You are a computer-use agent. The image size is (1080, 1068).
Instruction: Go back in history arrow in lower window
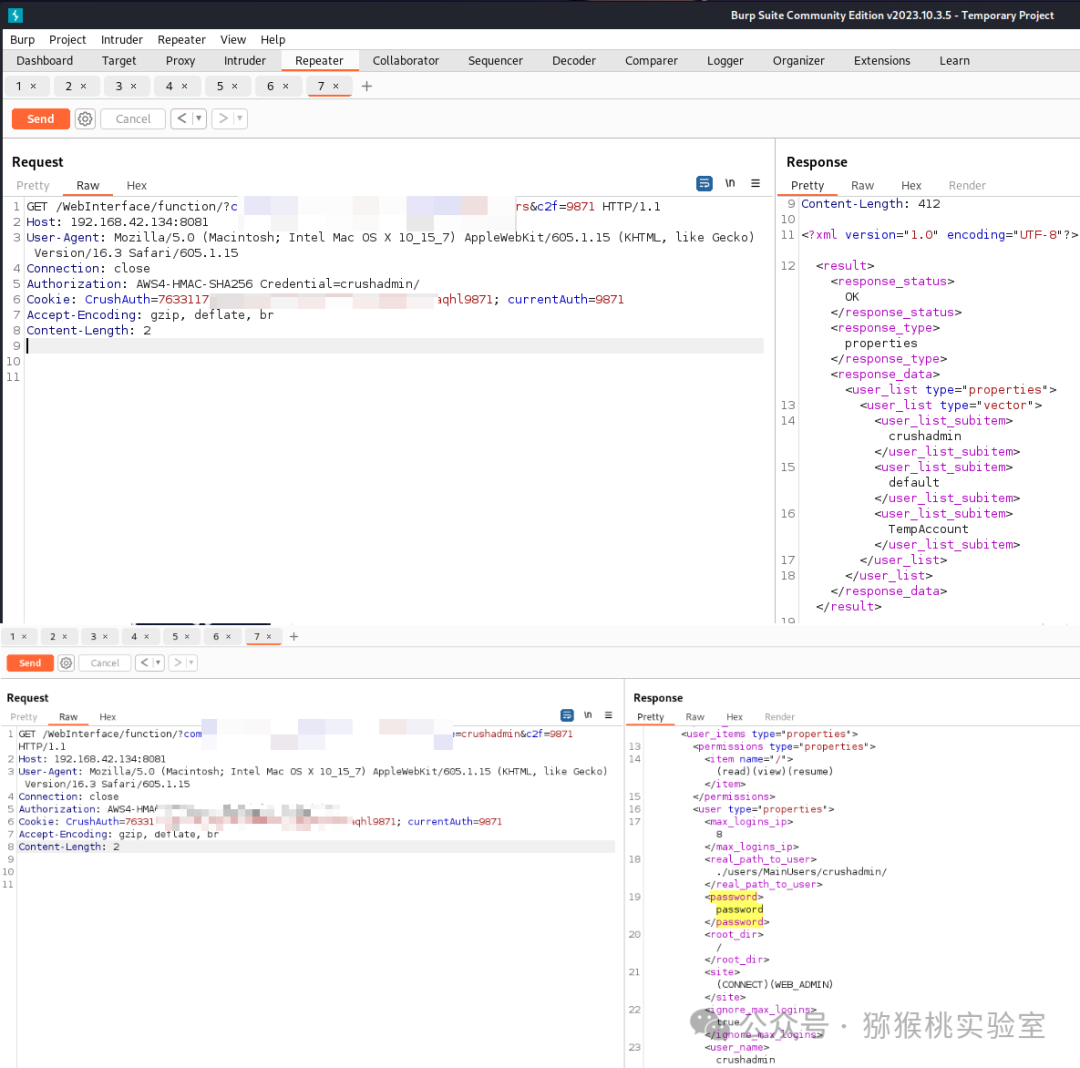144,662
